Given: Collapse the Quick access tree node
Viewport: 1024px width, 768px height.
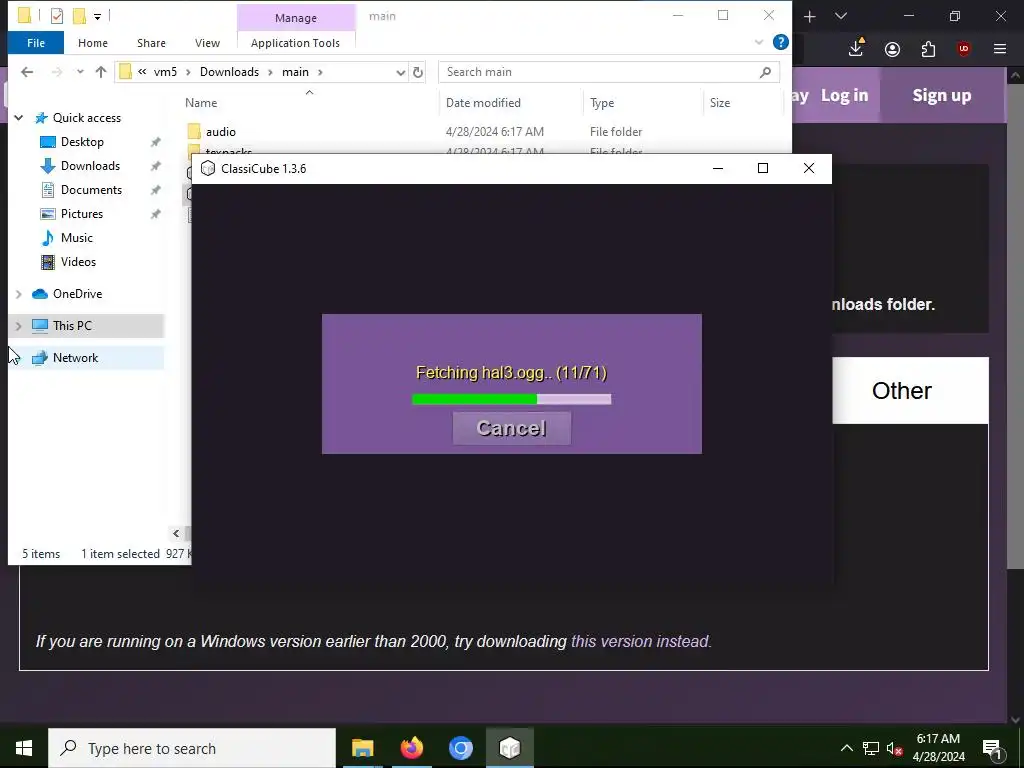Looking at the screenshot, I should [19, 118].
